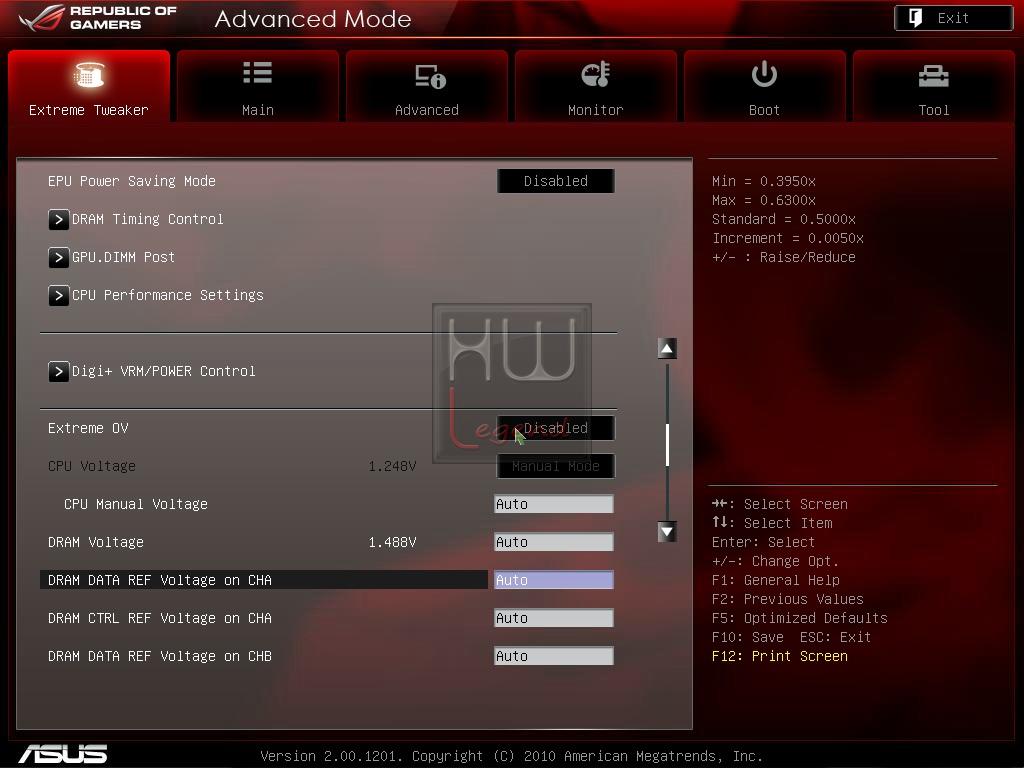Select the Extreme OV row label

[88, 428]
